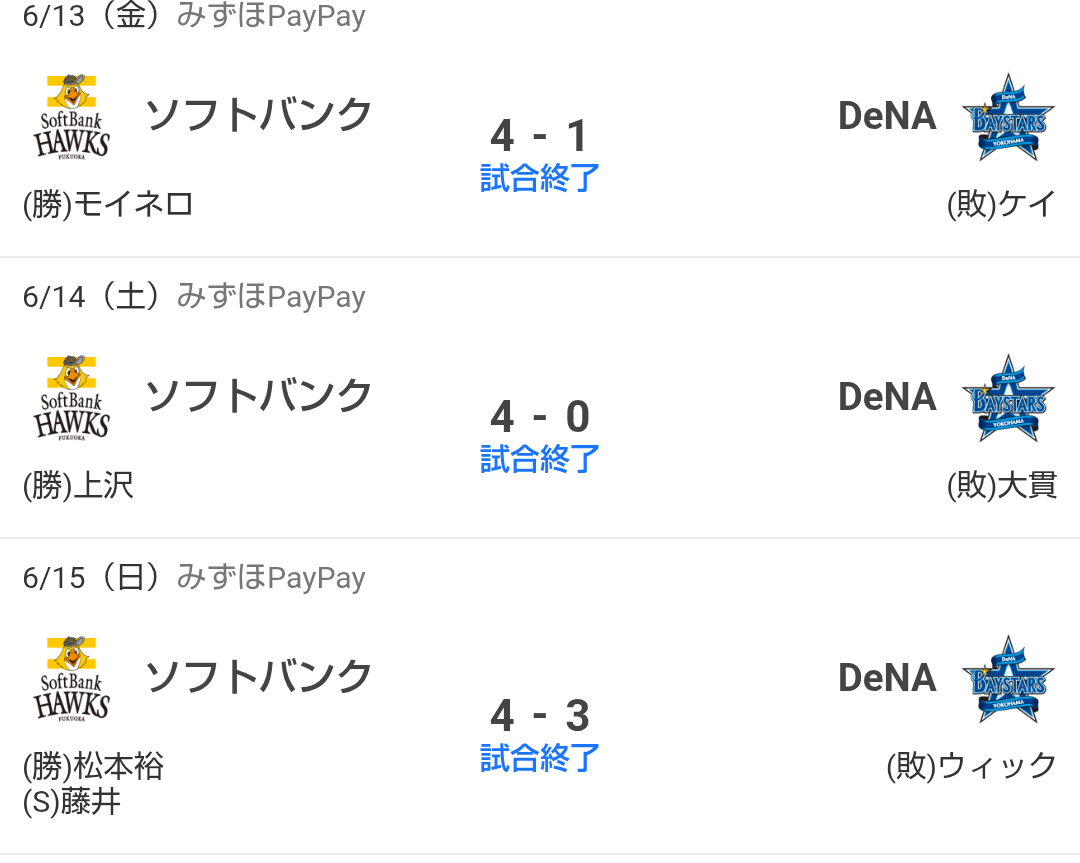
Task: Open 試合終了 link under 4 - 3 score
Action: click(x=540, y=758)
